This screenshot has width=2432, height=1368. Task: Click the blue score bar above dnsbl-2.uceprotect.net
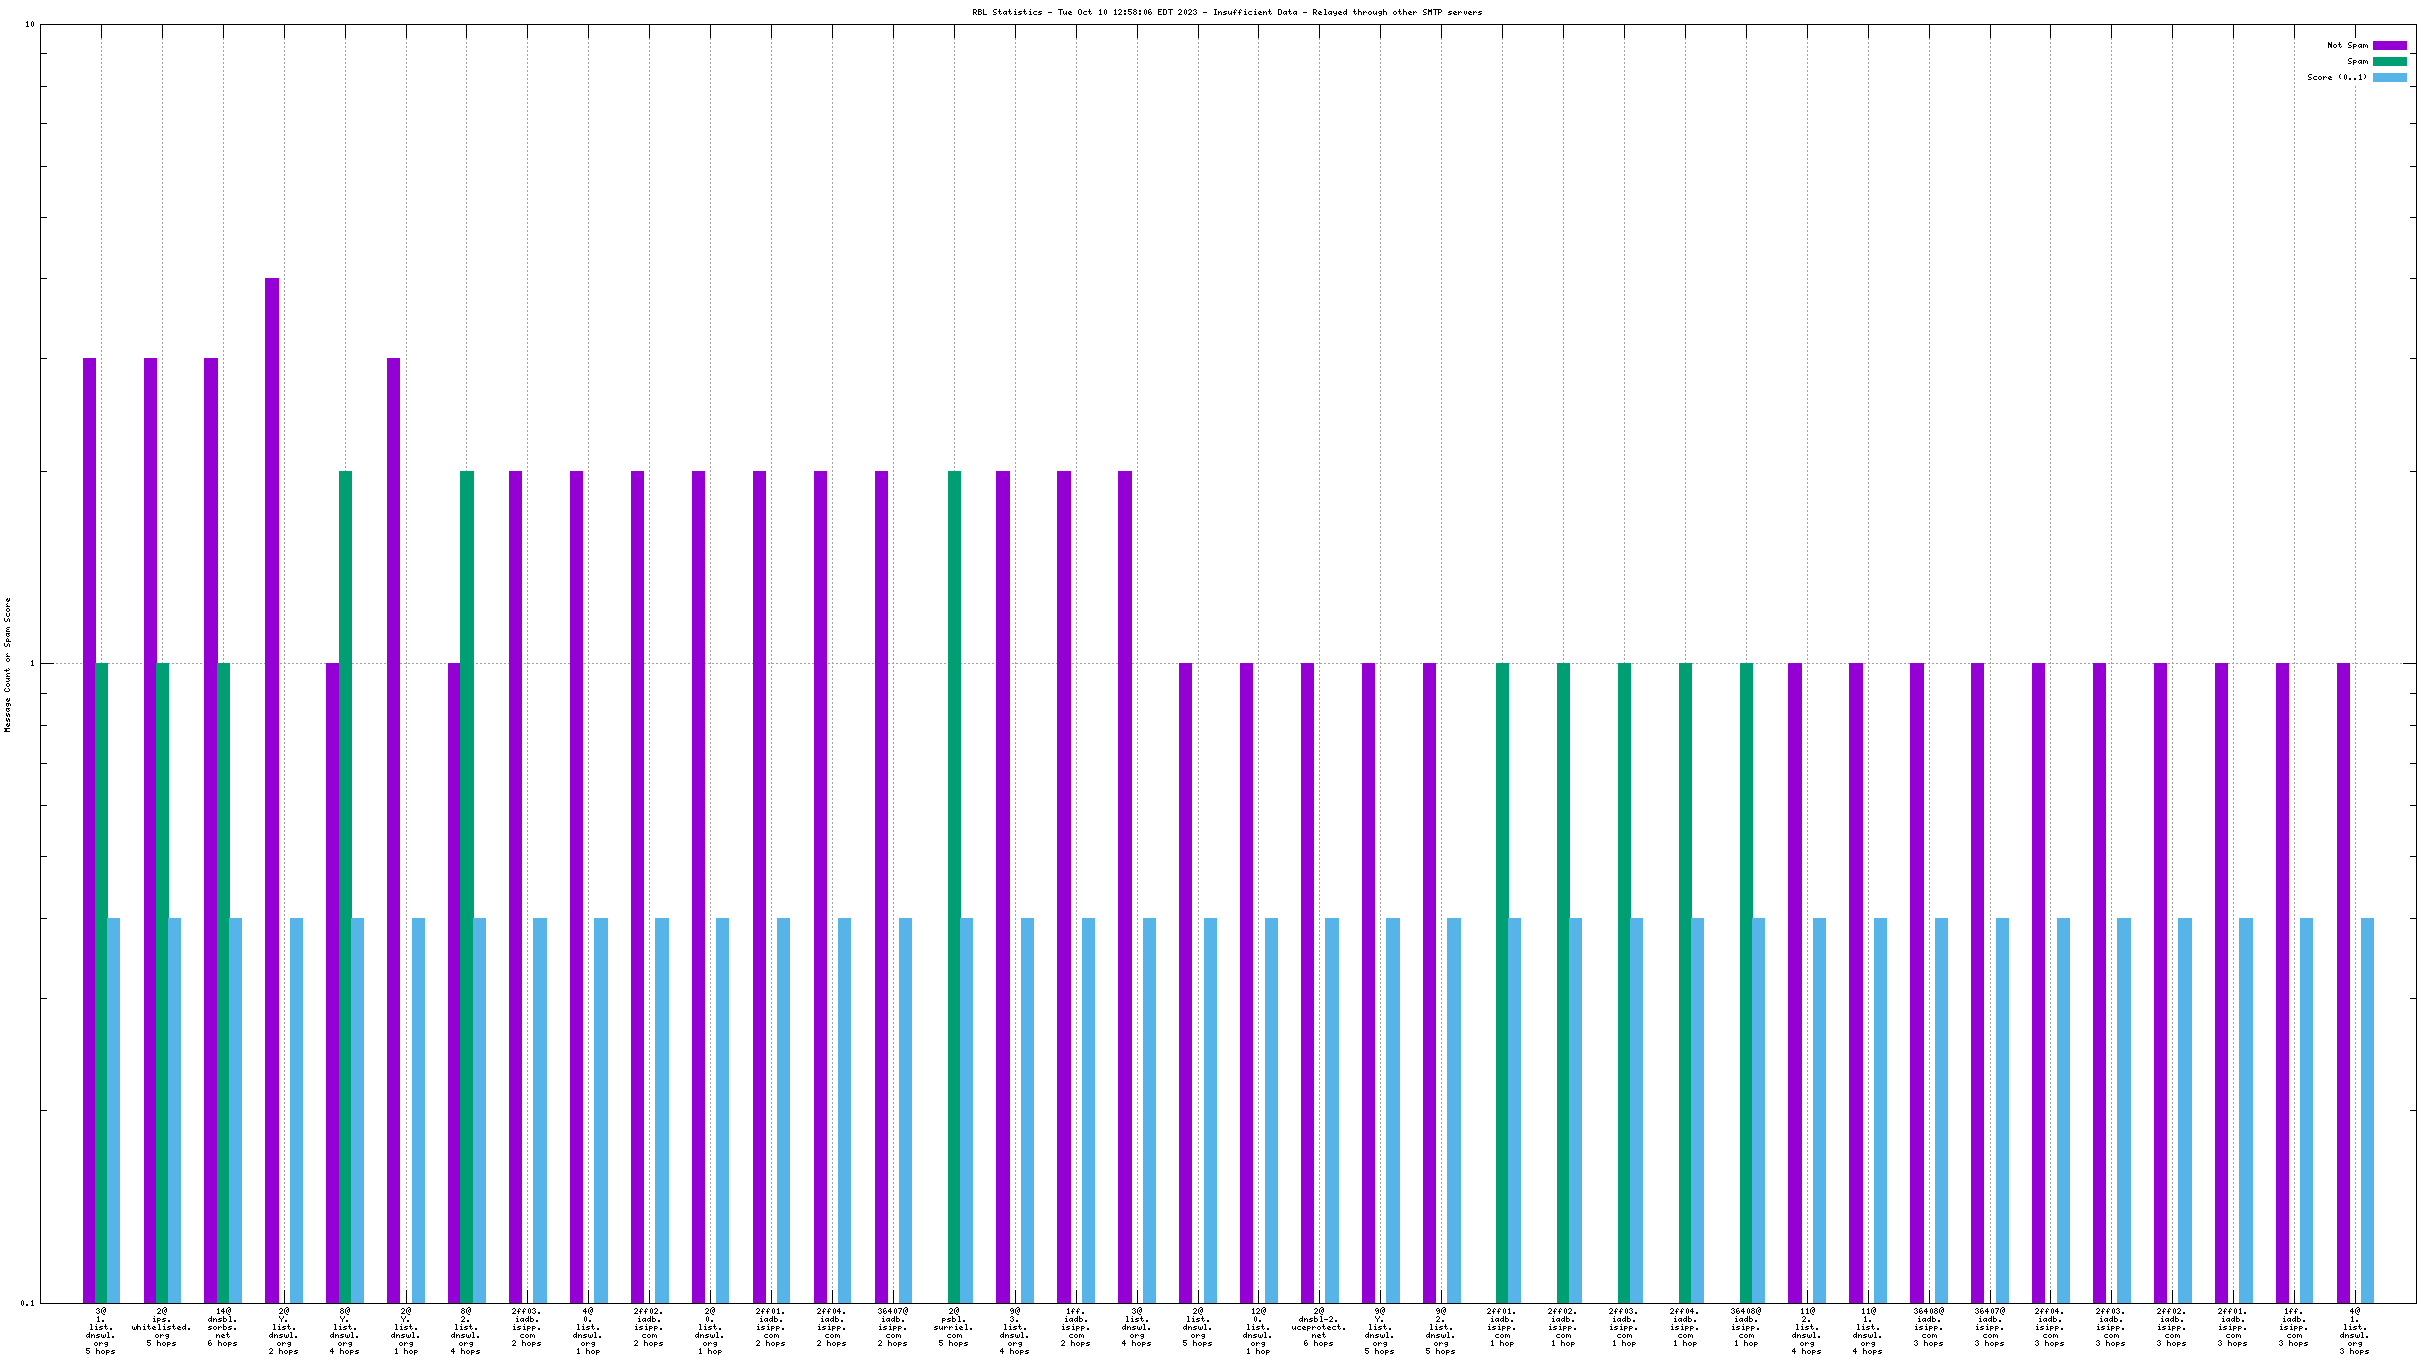[x=1332, y=1110]
